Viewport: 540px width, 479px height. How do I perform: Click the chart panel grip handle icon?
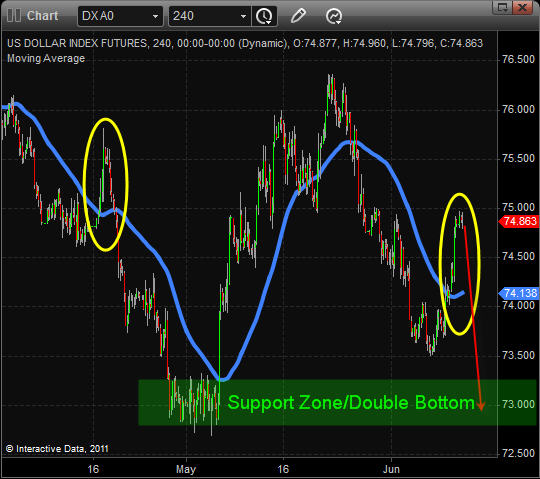click(14, 15)
